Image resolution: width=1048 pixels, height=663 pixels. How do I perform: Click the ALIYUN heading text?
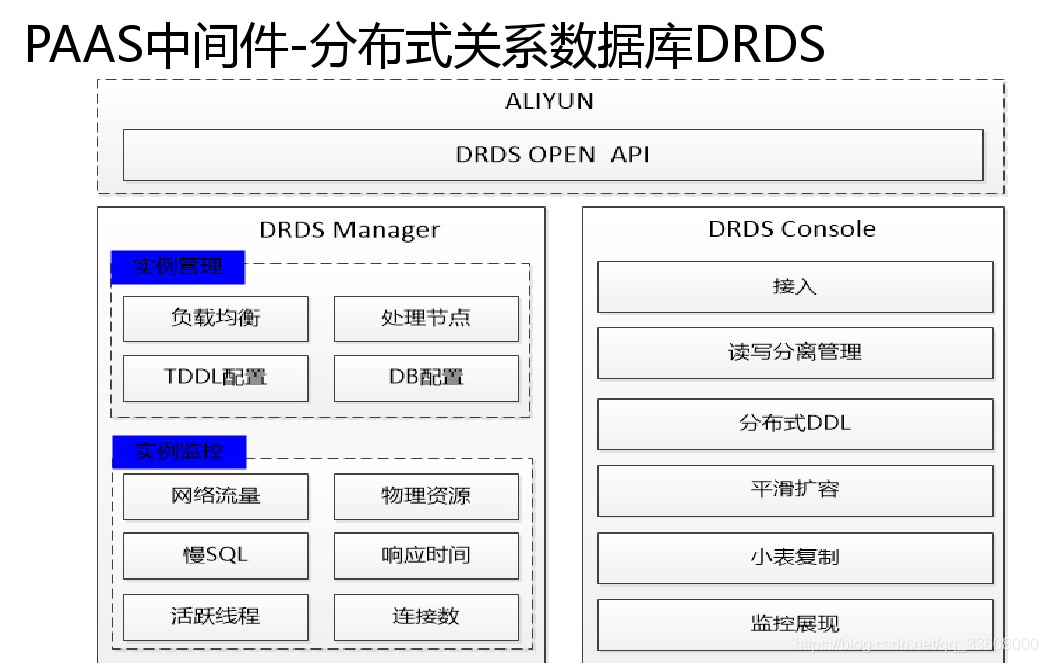(x=549, y=102)
